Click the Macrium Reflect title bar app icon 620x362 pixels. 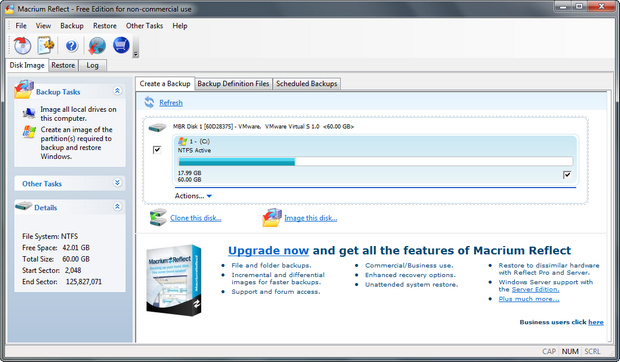pyautogui.click(x=9, y=8)
